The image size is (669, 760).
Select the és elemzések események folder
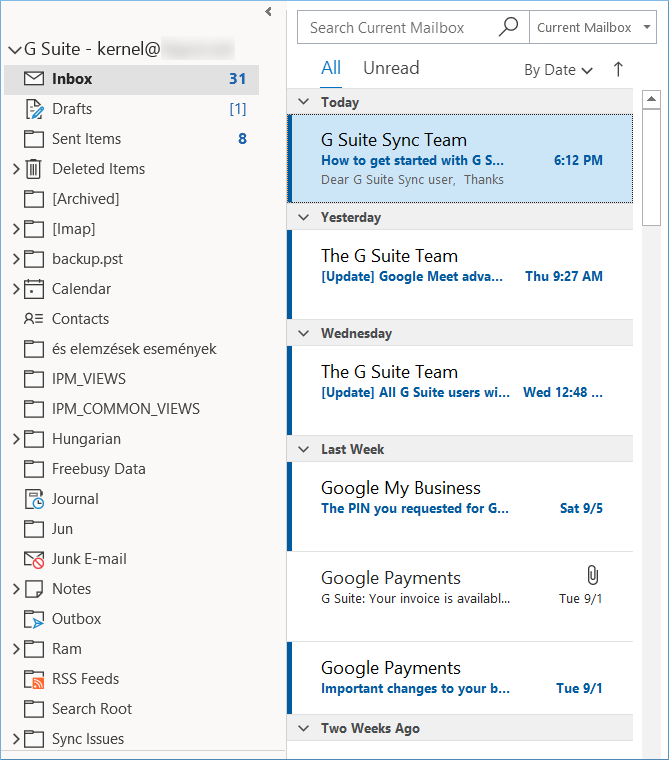(134, 349)
